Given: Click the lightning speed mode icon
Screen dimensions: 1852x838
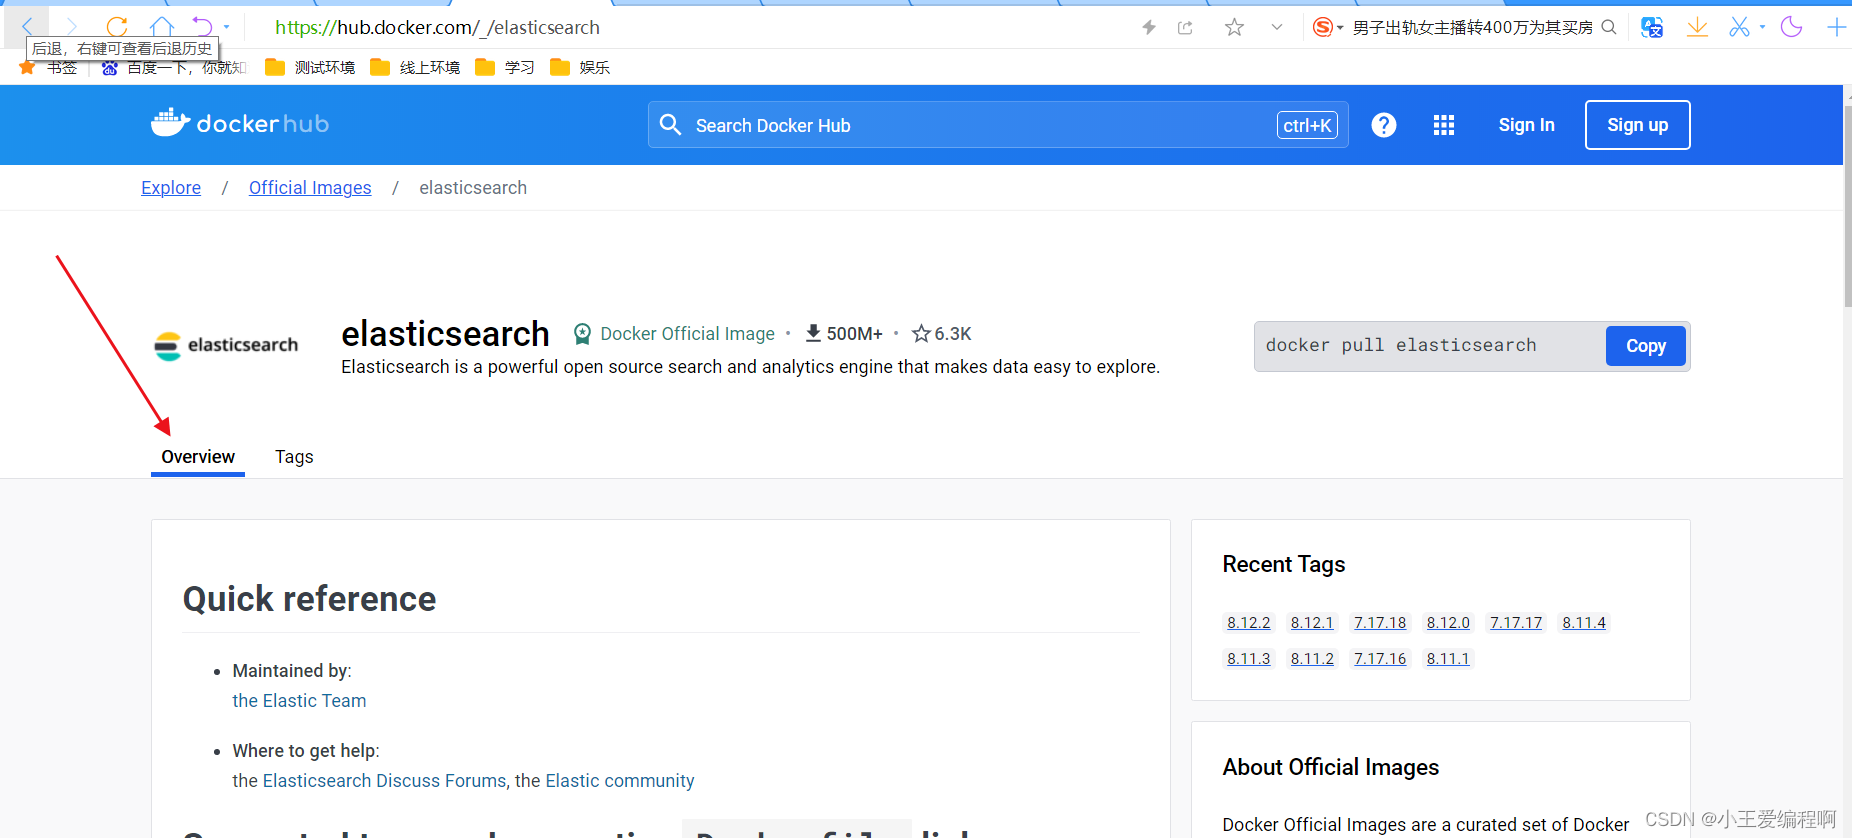Looking at the screenshot, I should [1149, 27].
